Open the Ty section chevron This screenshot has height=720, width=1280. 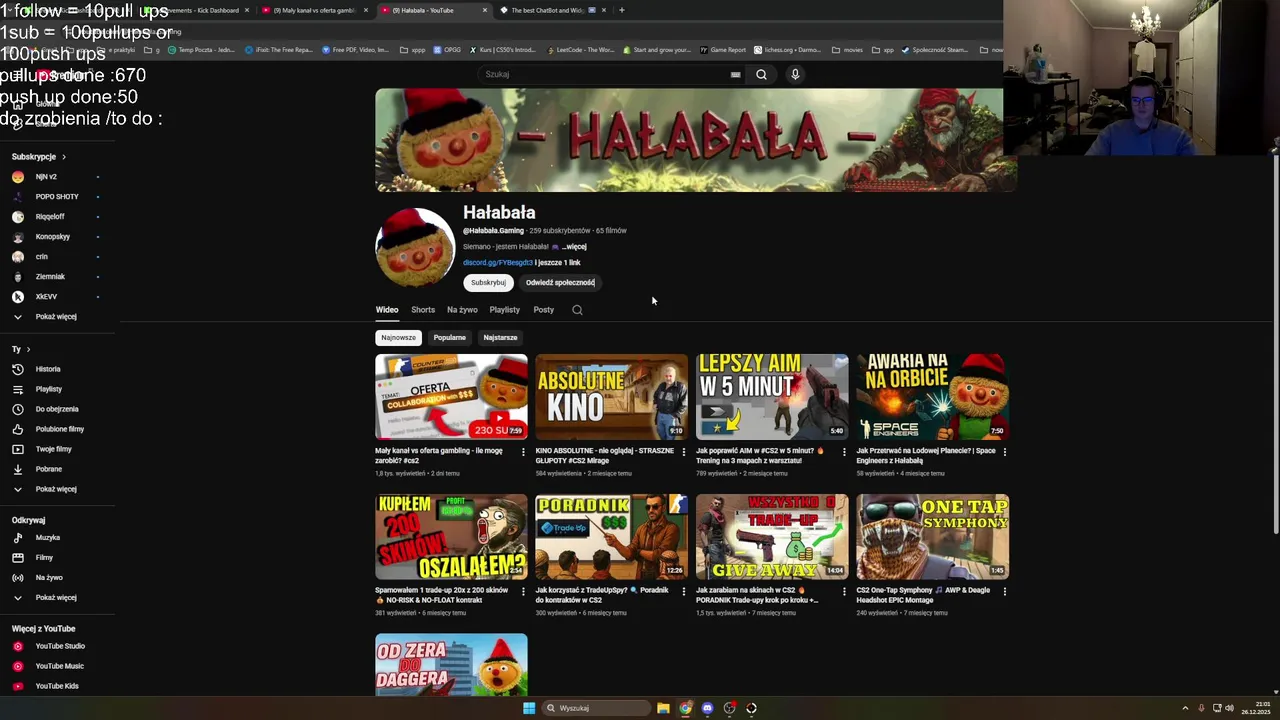(x=28, y=349)
